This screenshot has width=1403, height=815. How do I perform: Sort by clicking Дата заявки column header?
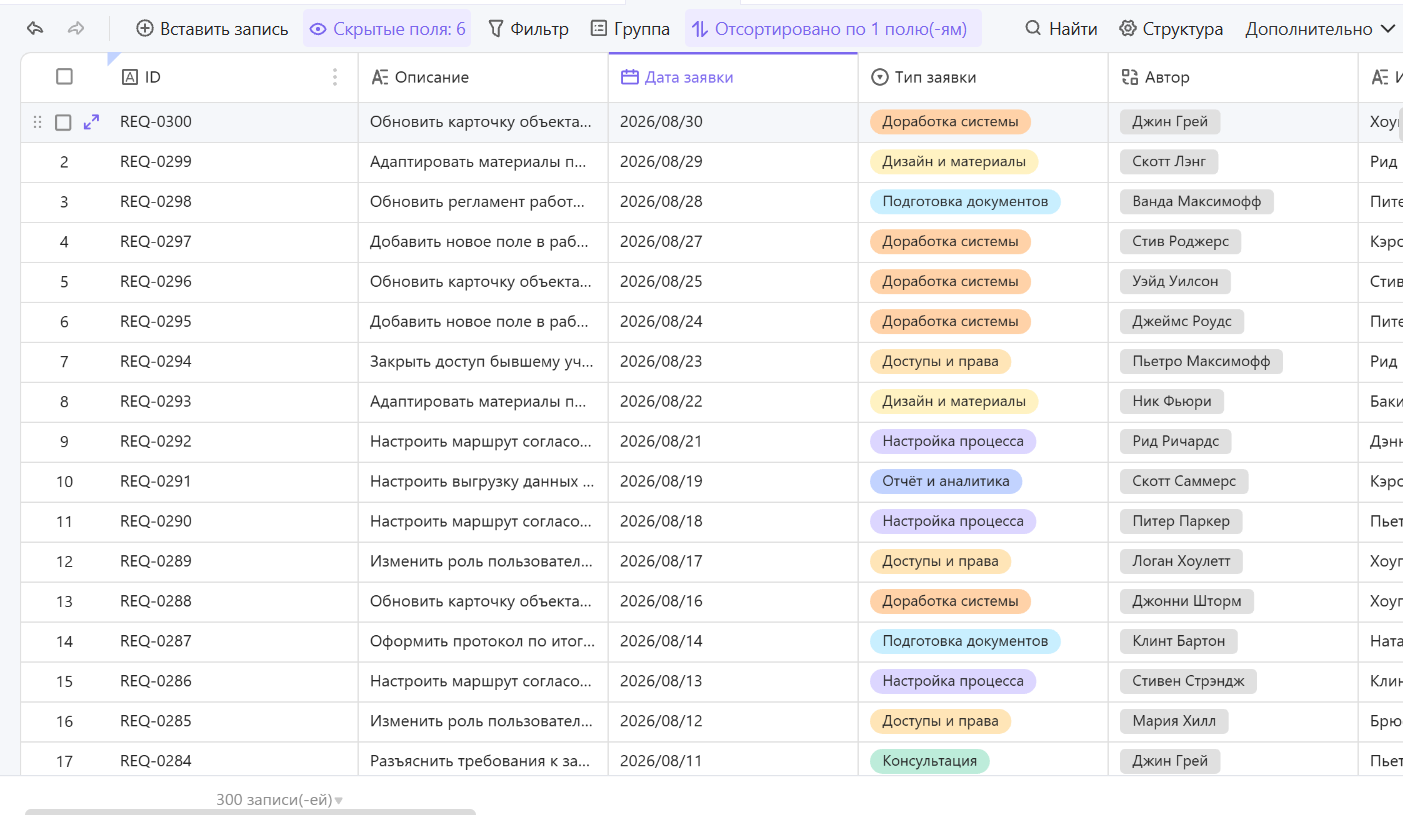click(x=733, y=77)
